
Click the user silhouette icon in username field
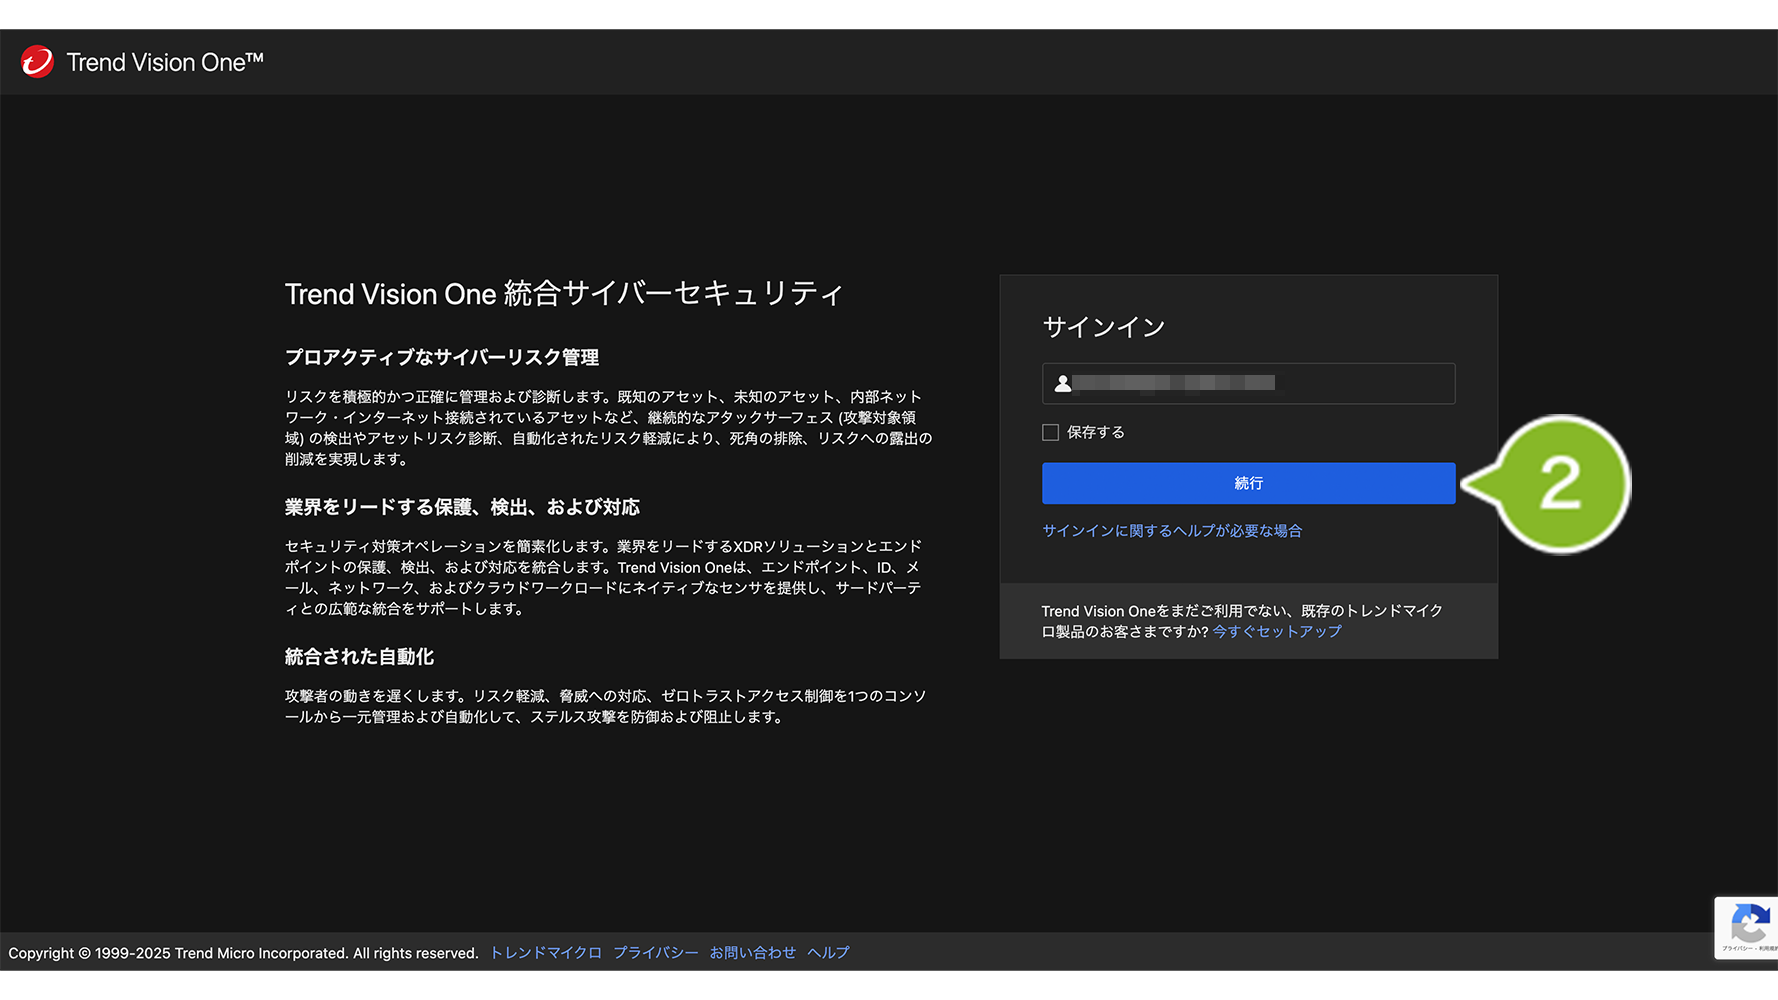click(x=1062, y=383)
